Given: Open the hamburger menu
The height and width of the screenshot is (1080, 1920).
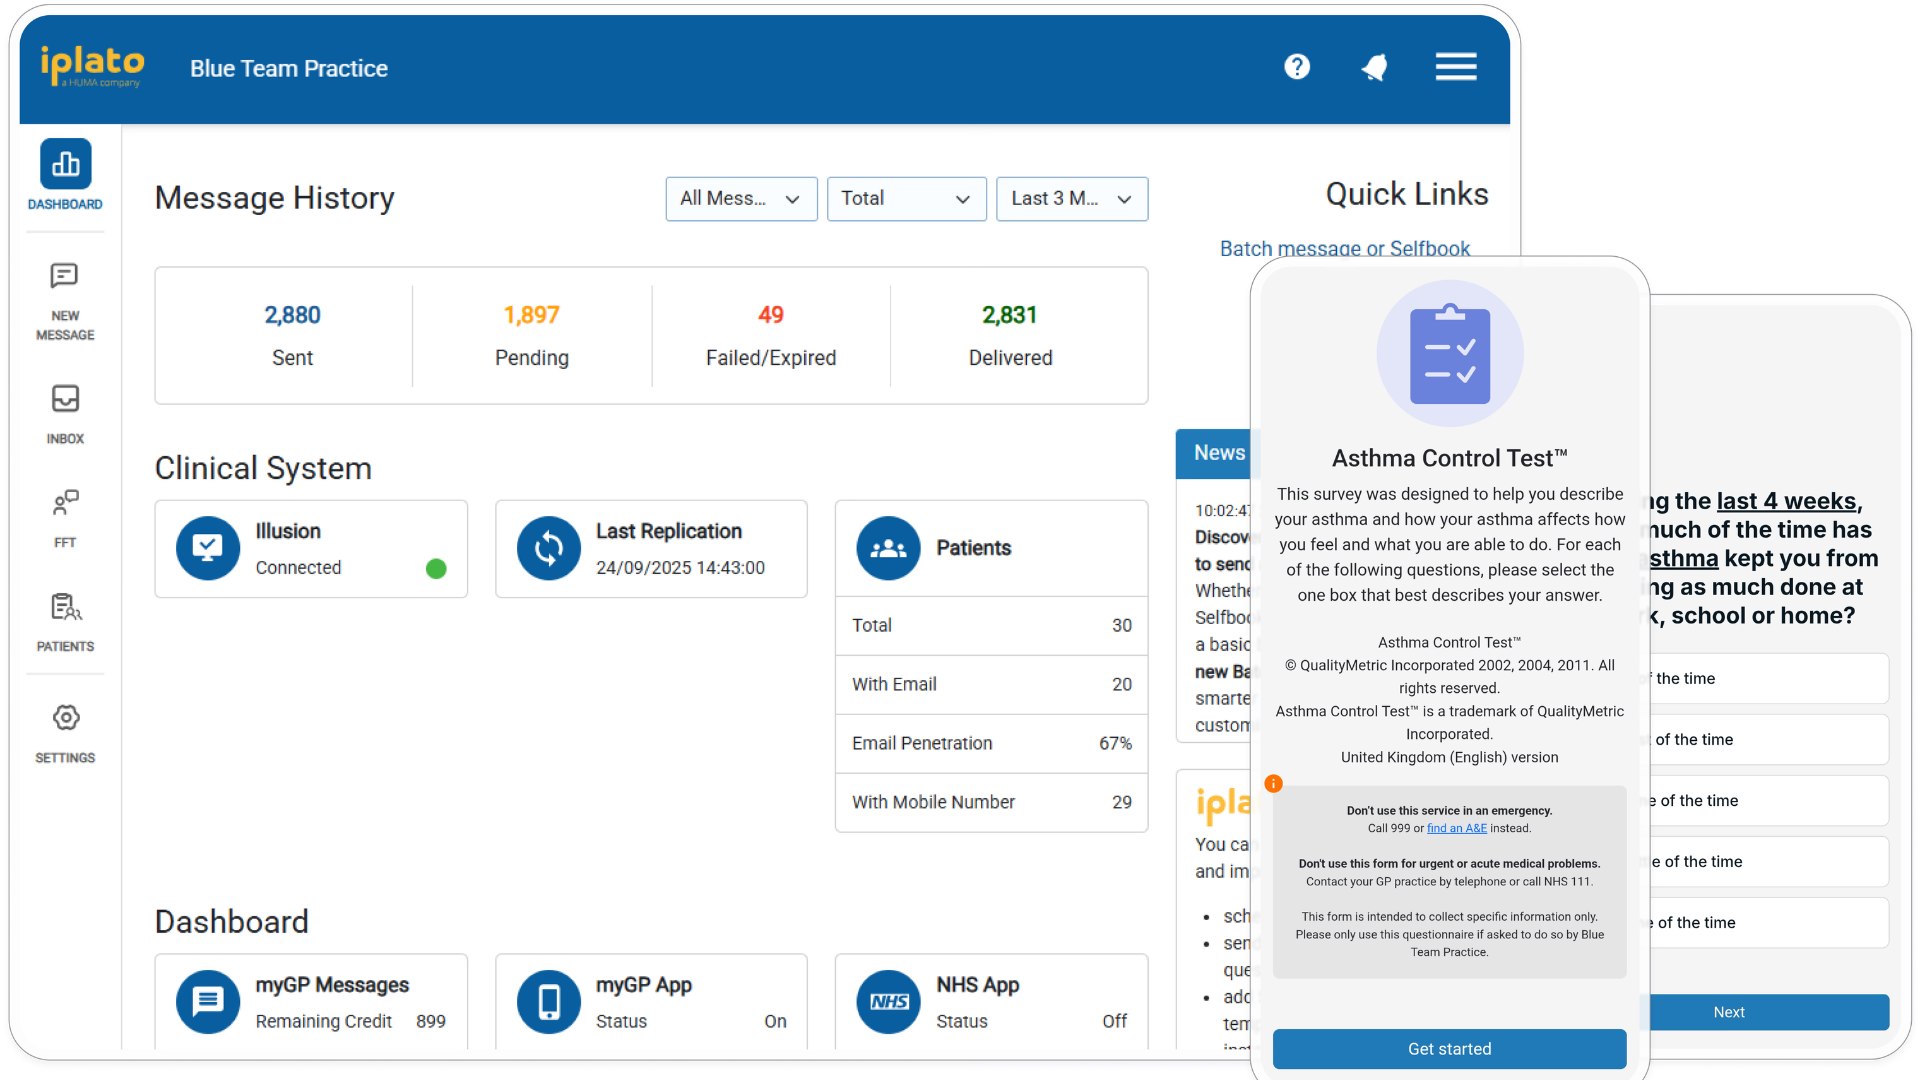Looking at the screenshot, I should coord(1456,67).
